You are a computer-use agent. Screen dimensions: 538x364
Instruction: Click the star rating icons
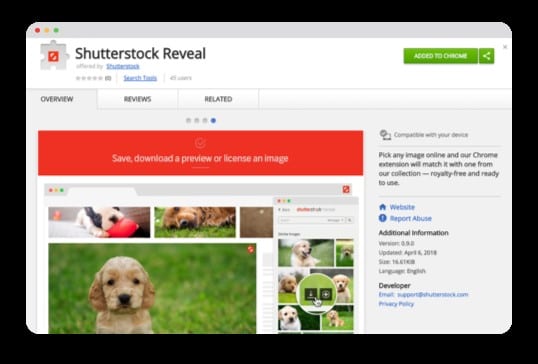(x=89, y=78)
